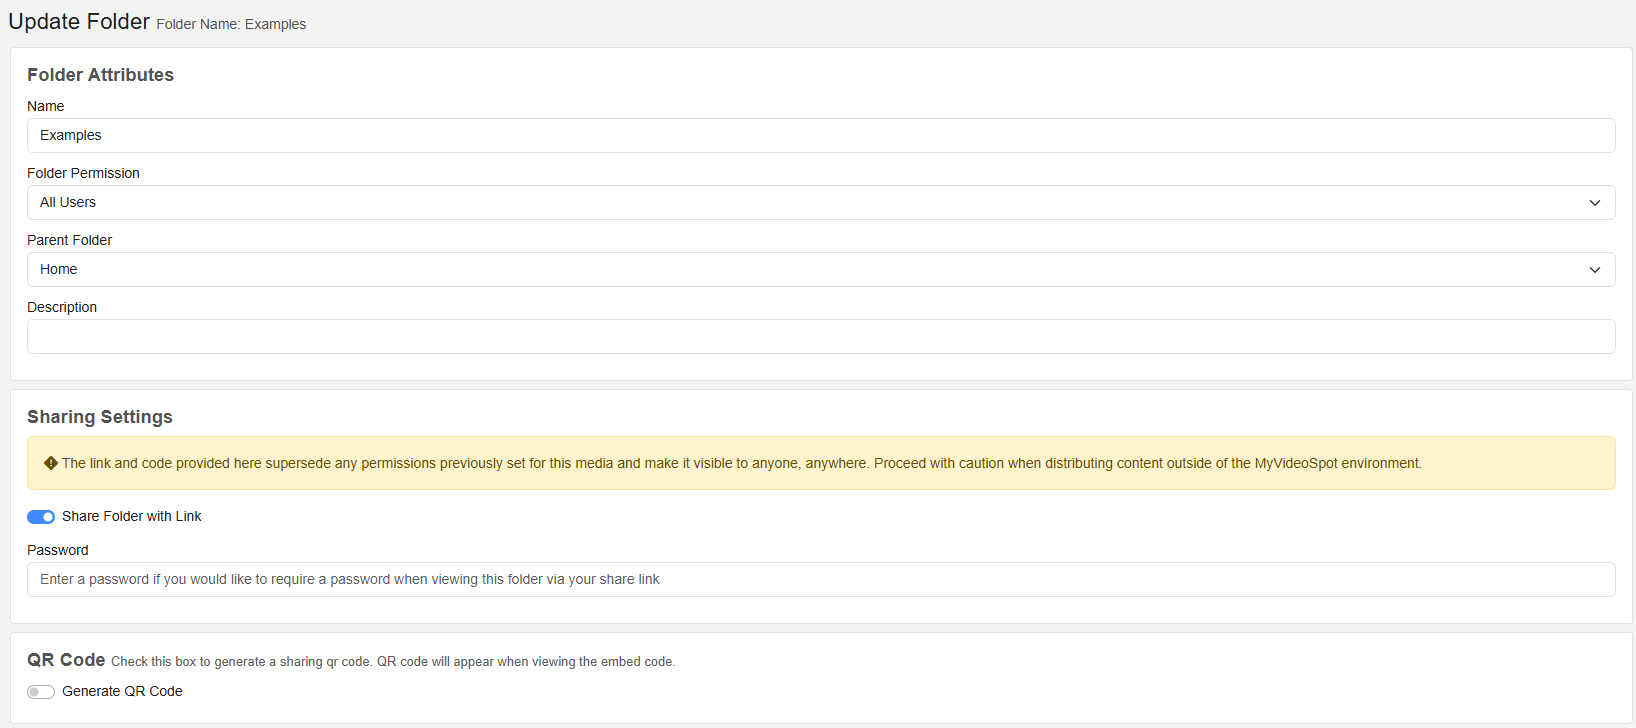1636x728 pixels.
Task: Click the Folder Attributes section heading
Action: pyautogui.click(x=100, y=75)
